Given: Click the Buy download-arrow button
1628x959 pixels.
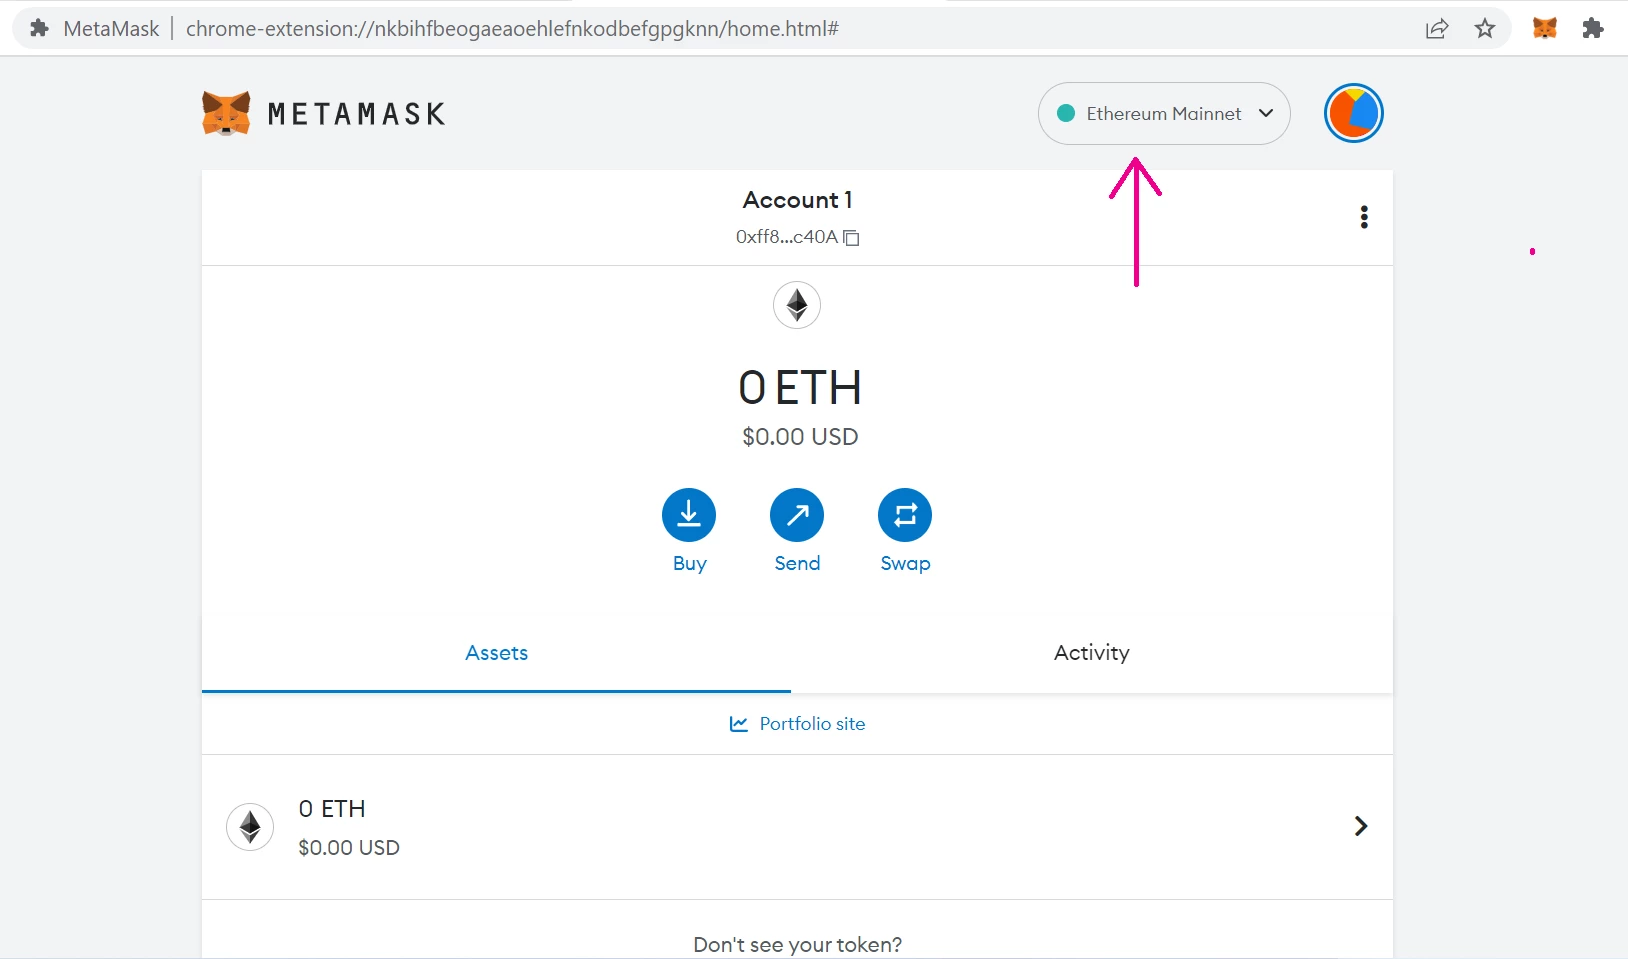Looking at the screenshot, I should pos(689,515).
